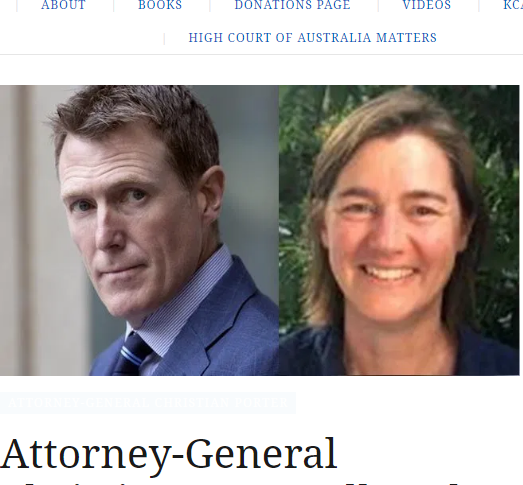Open High Court of Australia Matters

(313, 38)
